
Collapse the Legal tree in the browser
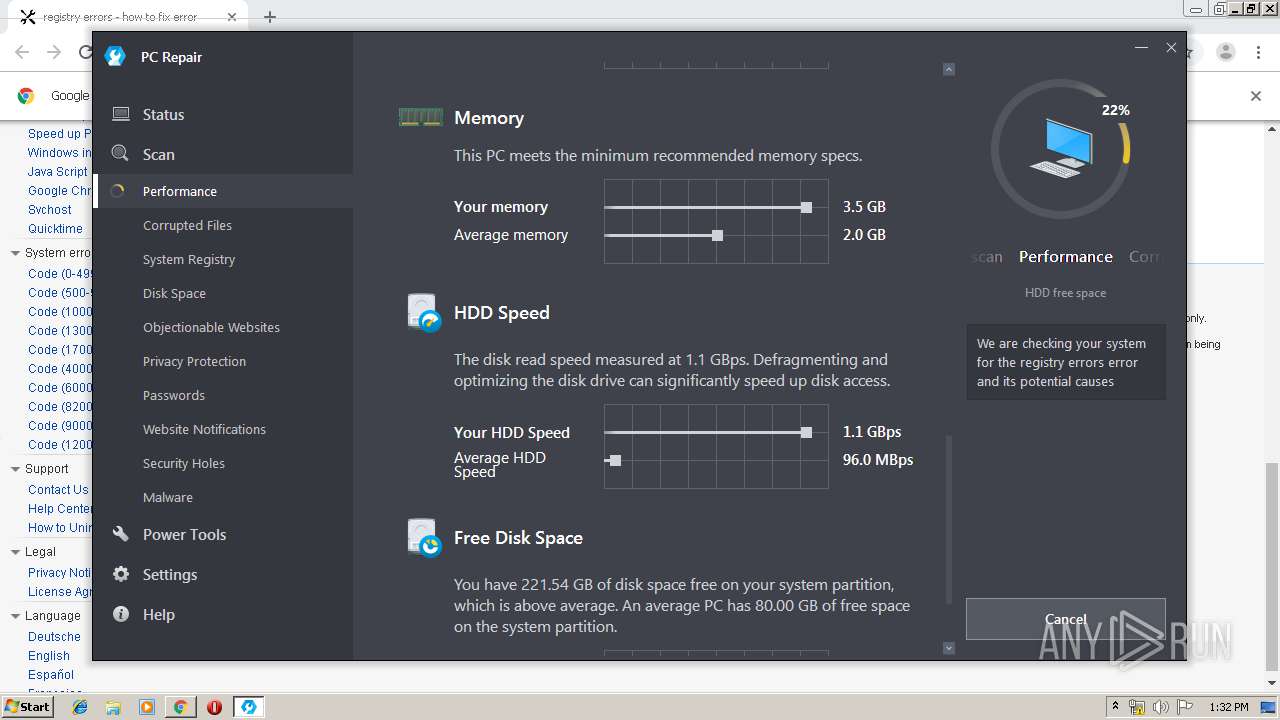[x=15, y=551]
